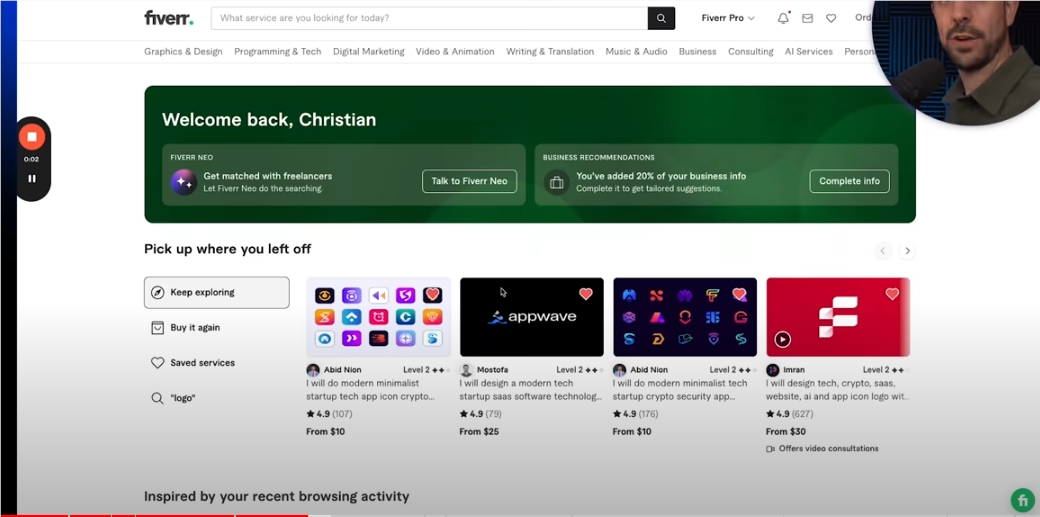This screenshot has width=1040, height=517.
Task: Click the search magnifier button
Action: 661,18
